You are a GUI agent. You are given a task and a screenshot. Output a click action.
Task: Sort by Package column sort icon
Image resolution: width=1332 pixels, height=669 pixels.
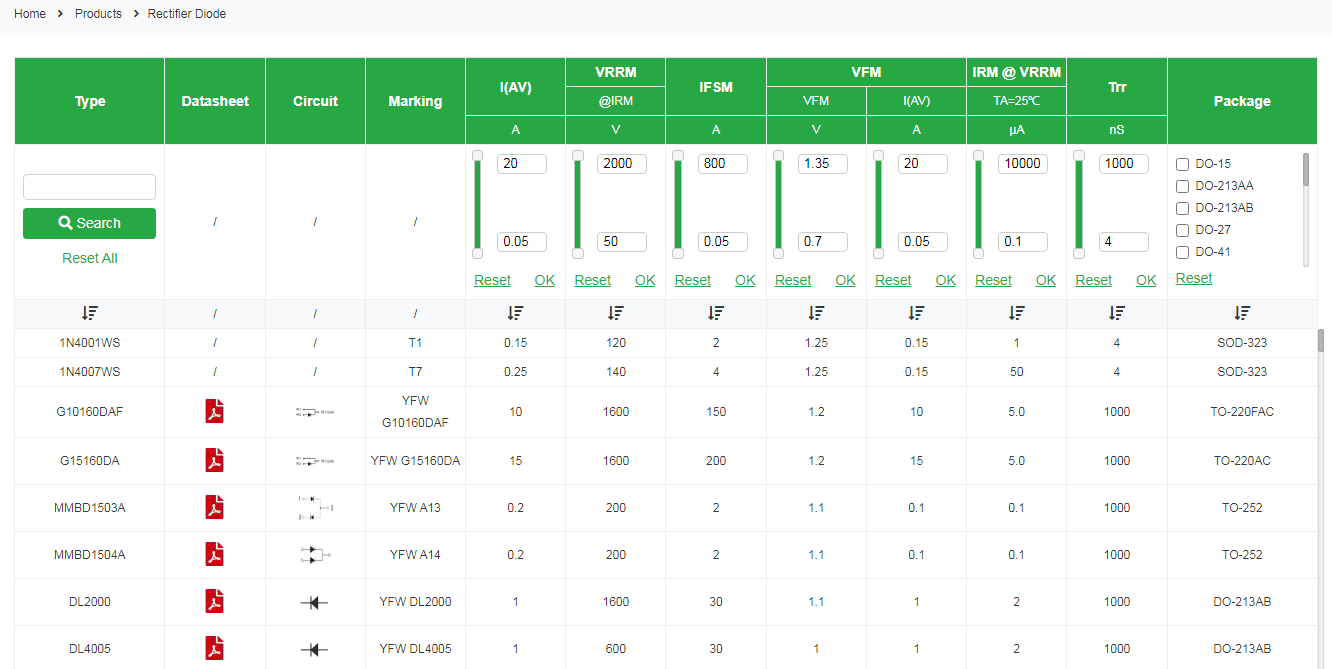1242,313
